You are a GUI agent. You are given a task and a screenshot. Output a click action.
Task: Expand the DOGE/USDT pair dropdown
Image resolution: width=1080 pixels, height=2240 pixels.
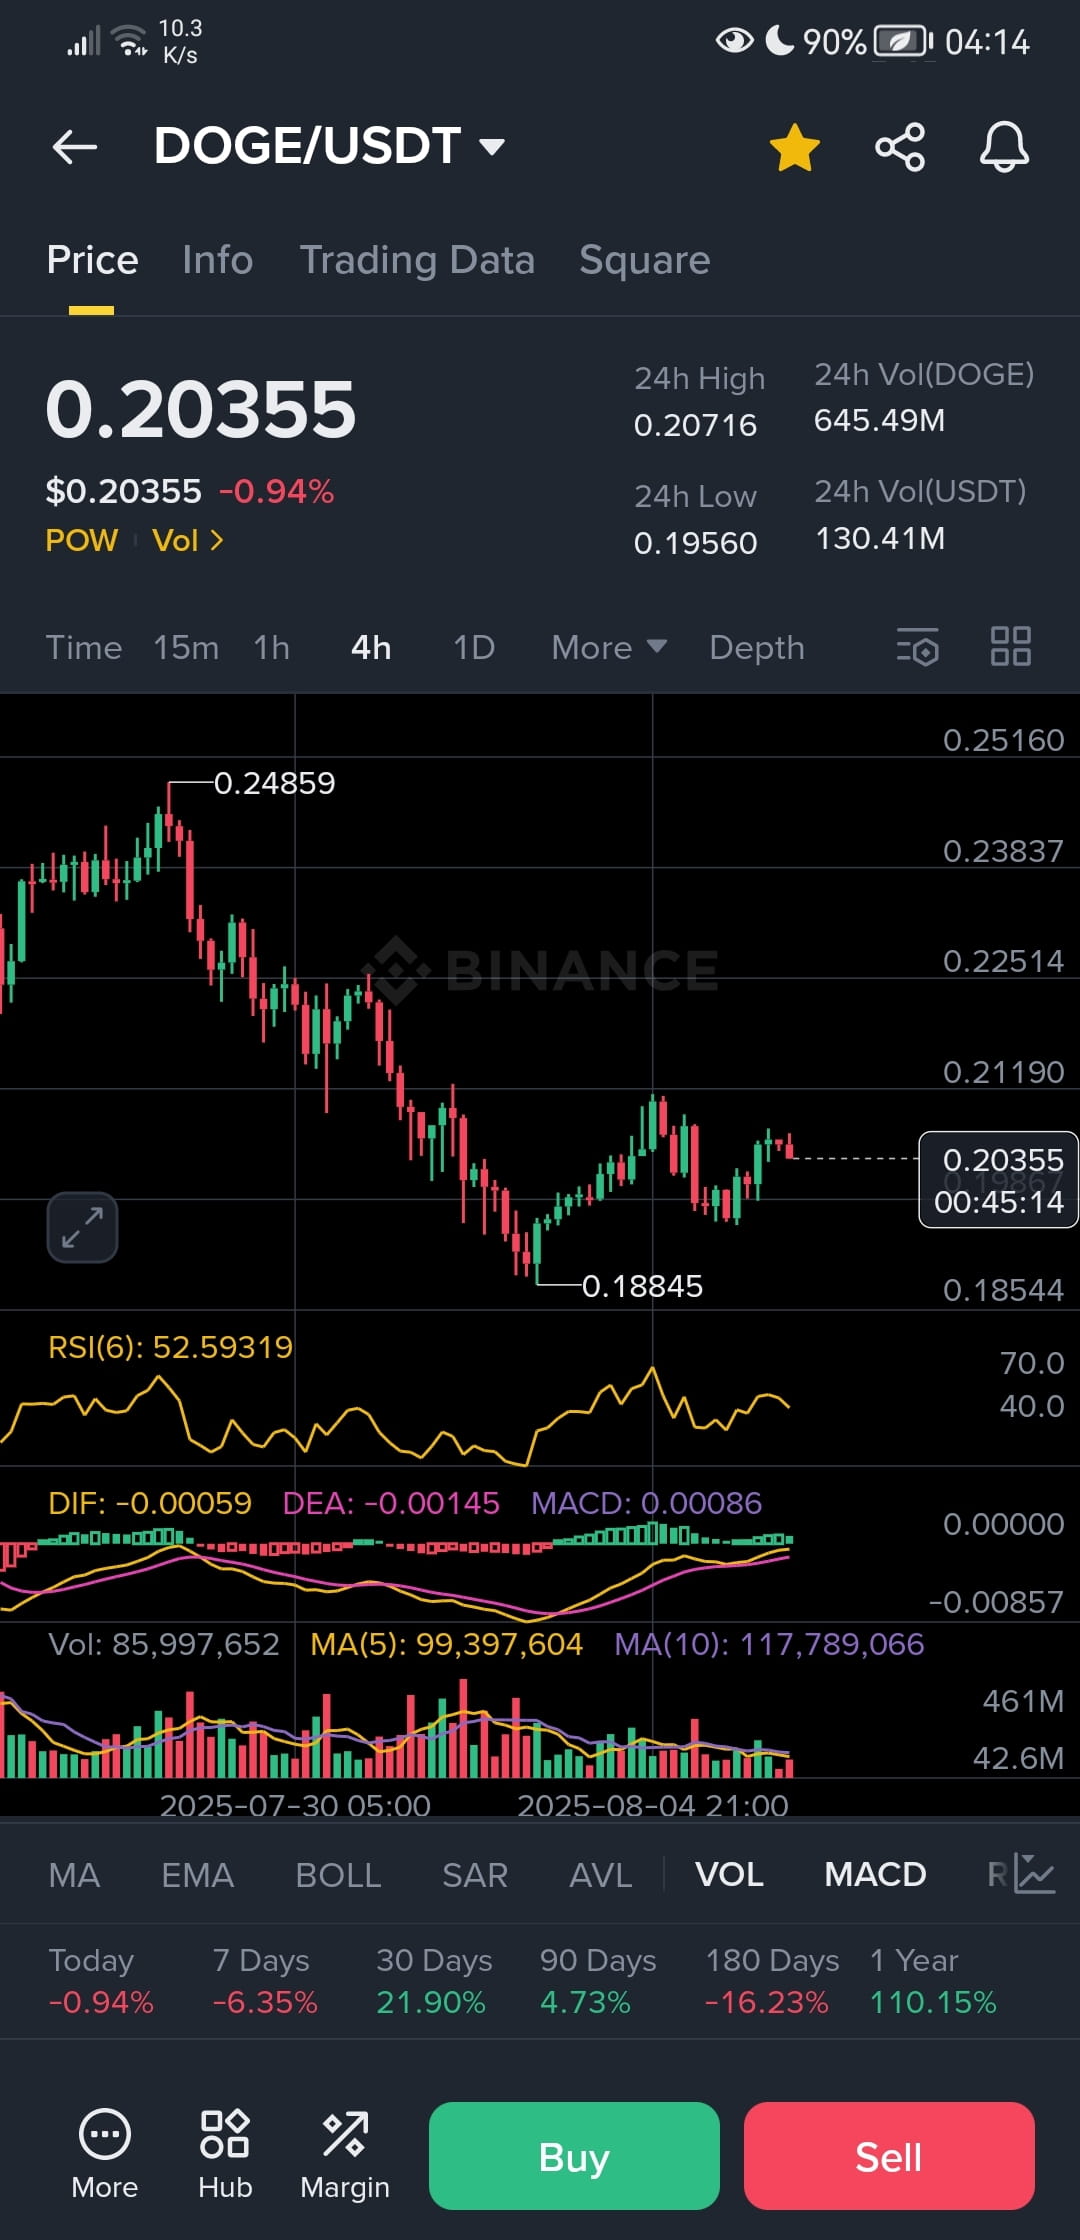pos(491,147)
